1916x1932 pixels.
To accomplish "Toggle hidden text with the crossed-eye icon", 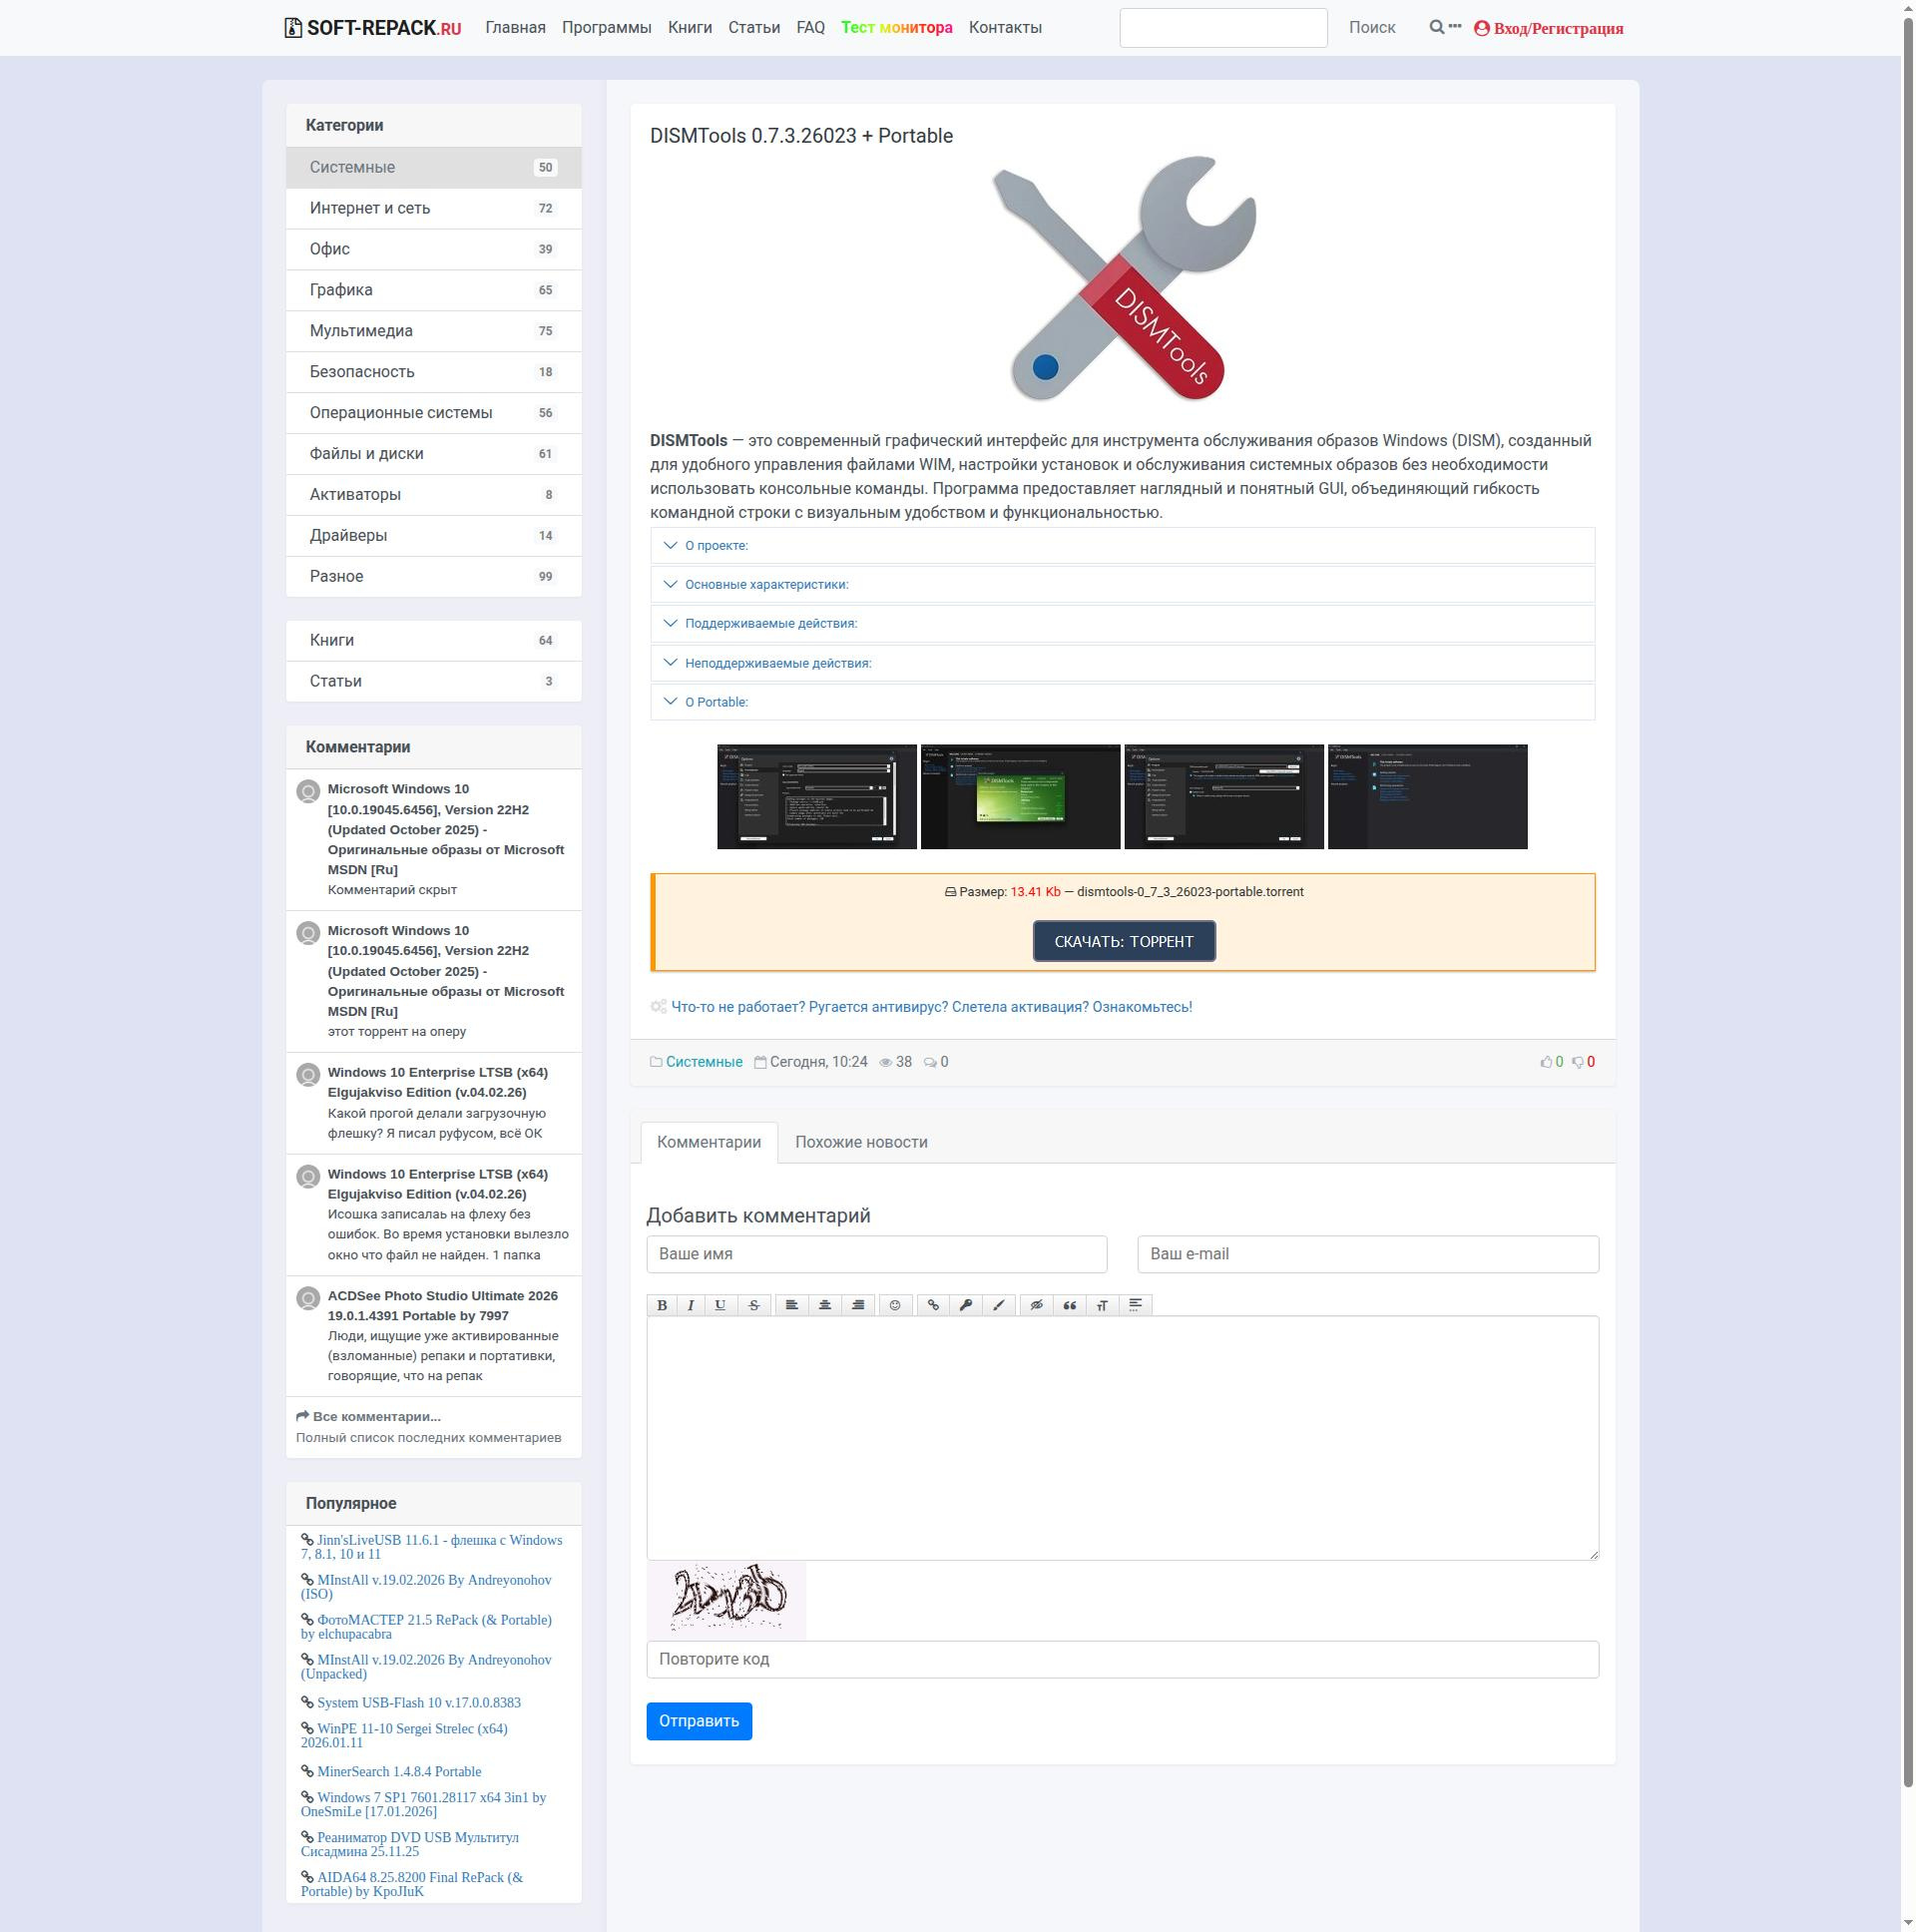I will (1036, 1305).
